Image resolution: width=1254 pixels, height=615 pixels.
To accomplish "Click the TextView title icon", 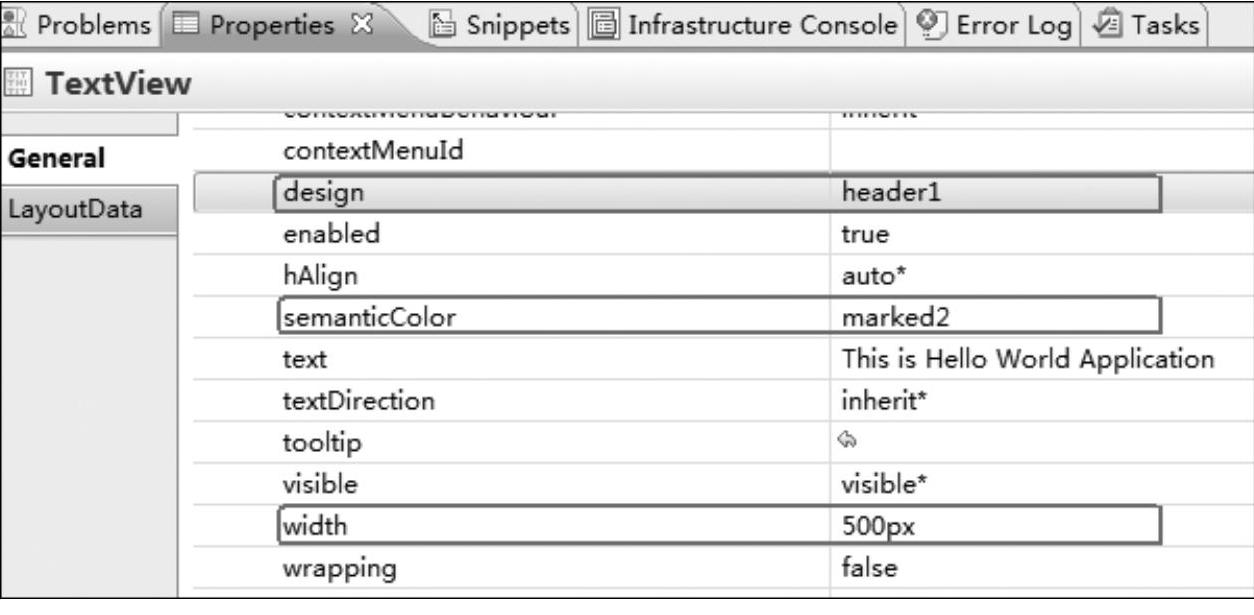I will pyautogui.click(x=17, y=86).
